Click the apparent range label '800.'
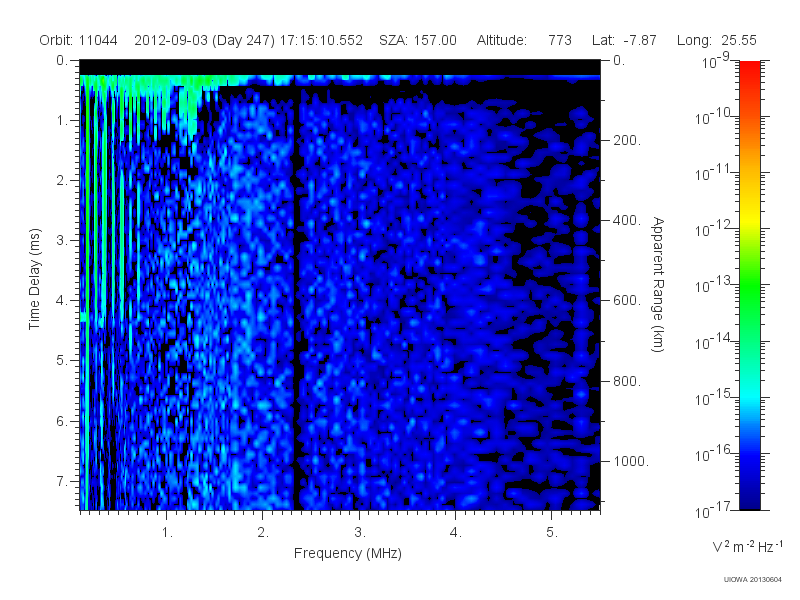Screen dimensions: 800x600 pyautogui.click(x=627, y=381)
